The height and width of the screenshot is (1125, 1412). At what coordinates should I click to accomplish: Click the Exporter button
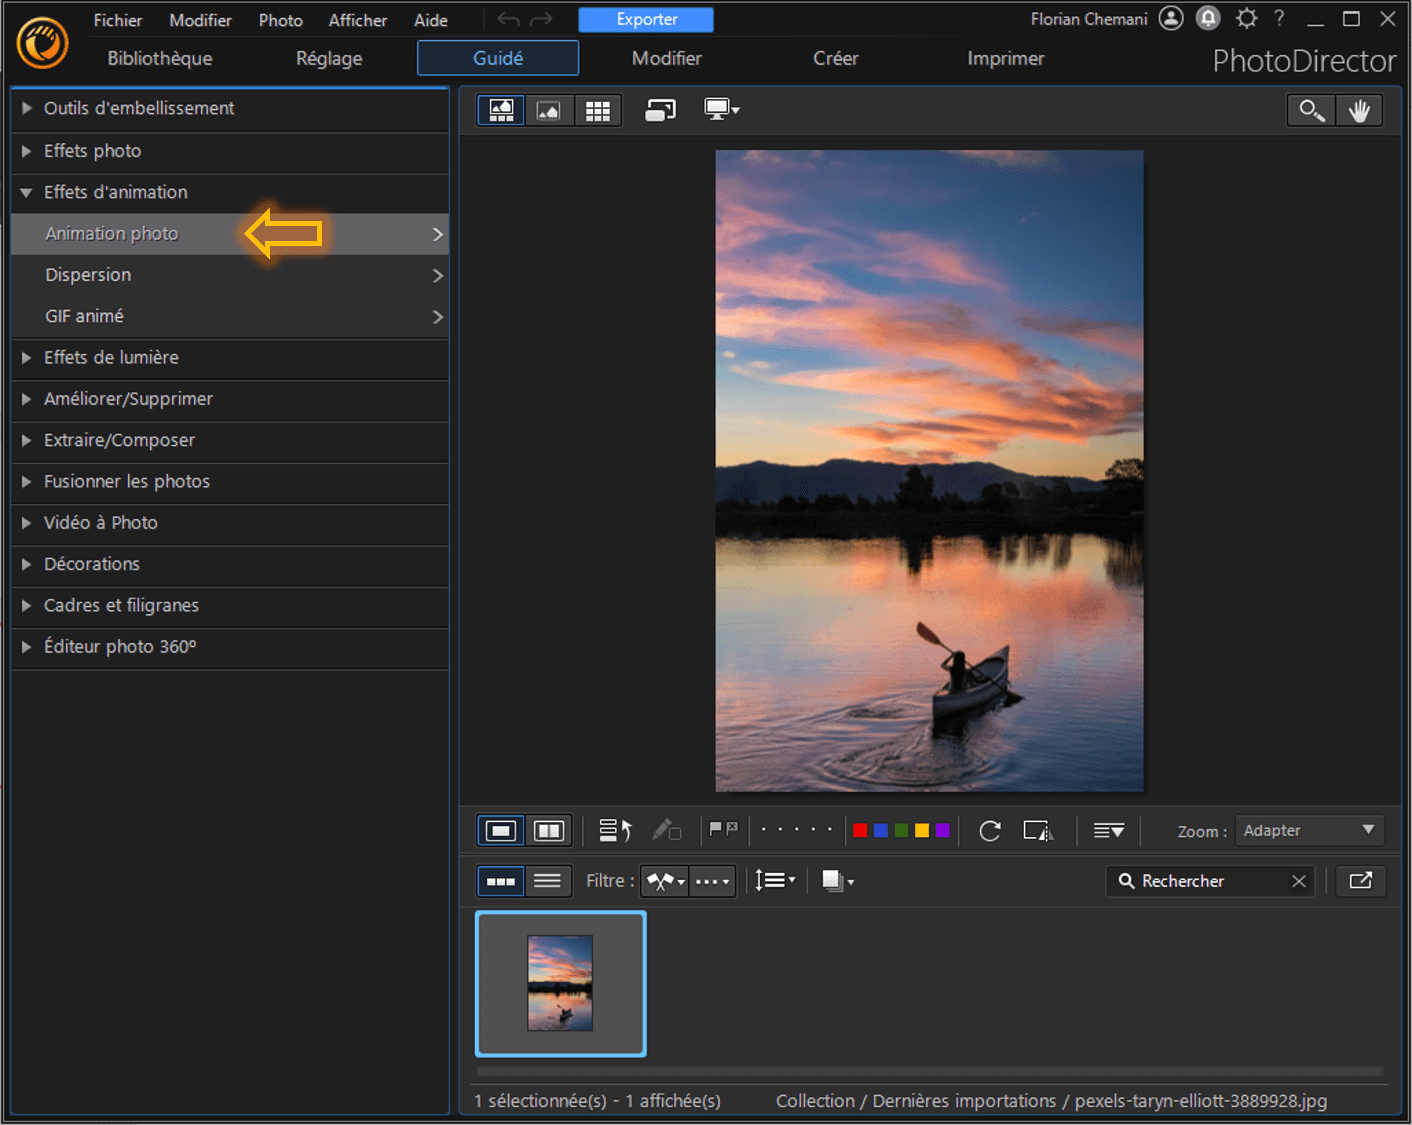pos(645,19)
